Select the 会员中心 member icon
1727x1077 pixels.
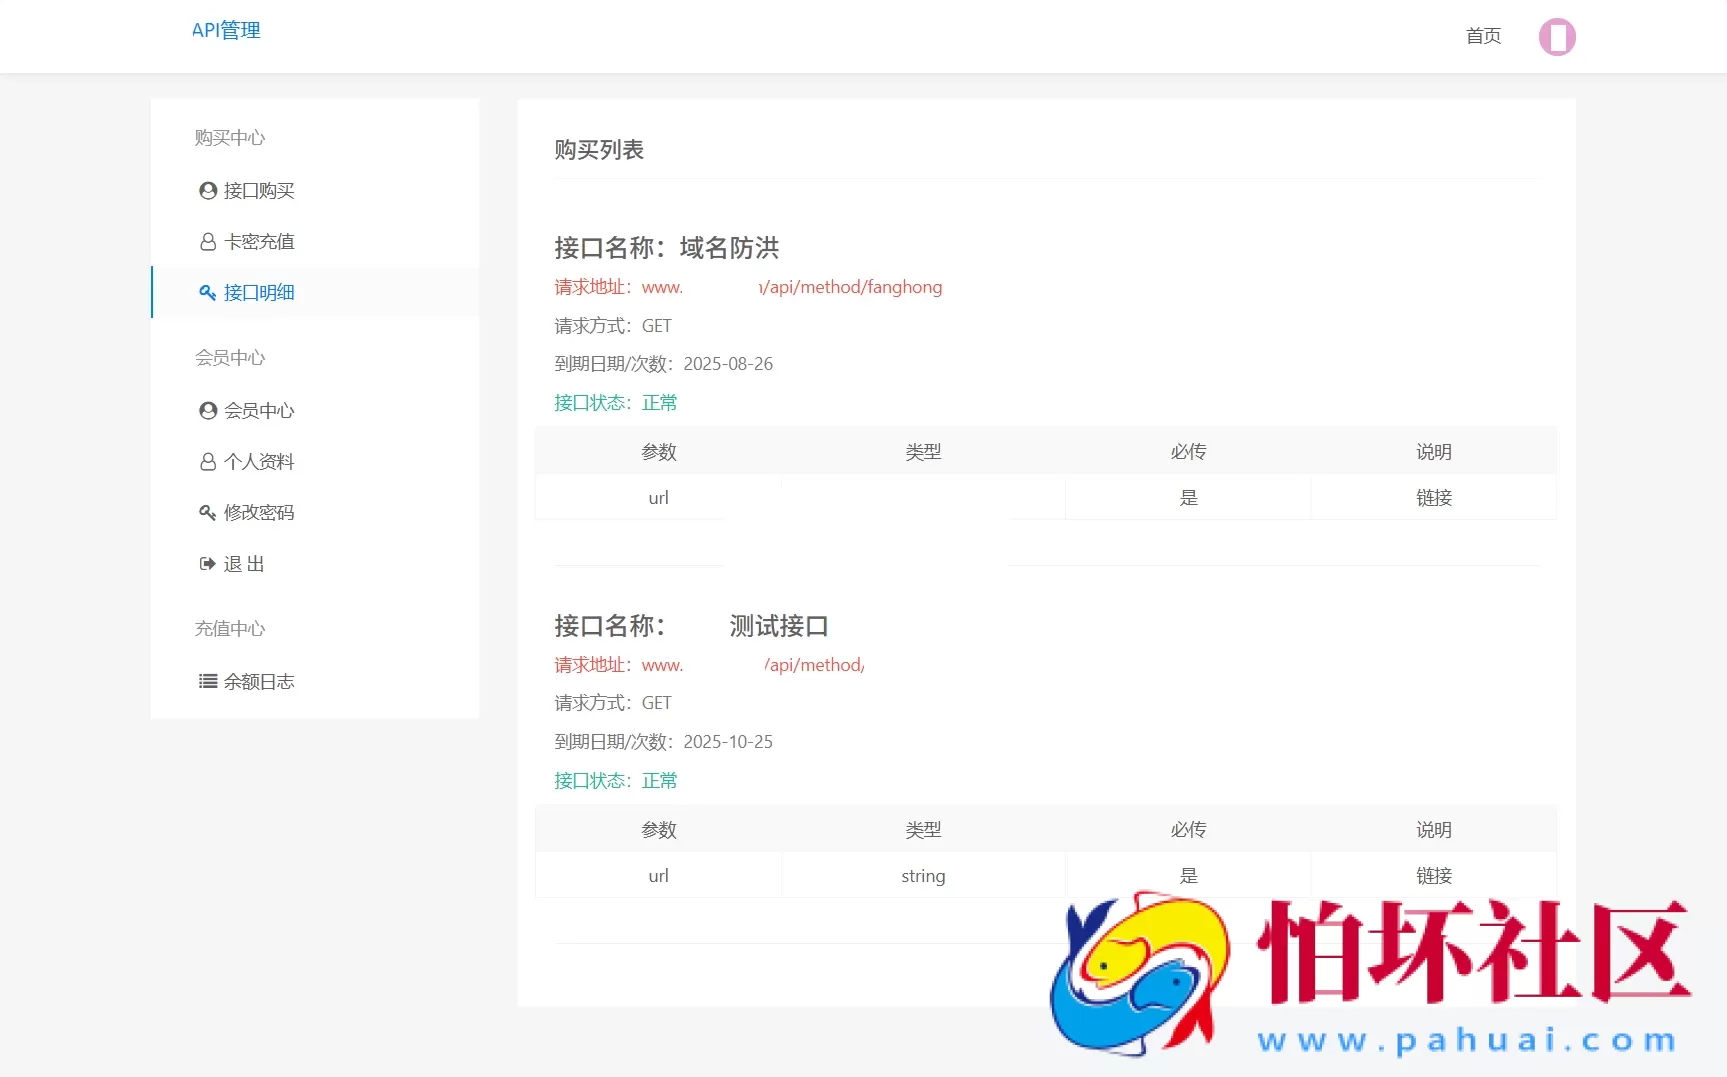tap(207, 410)
